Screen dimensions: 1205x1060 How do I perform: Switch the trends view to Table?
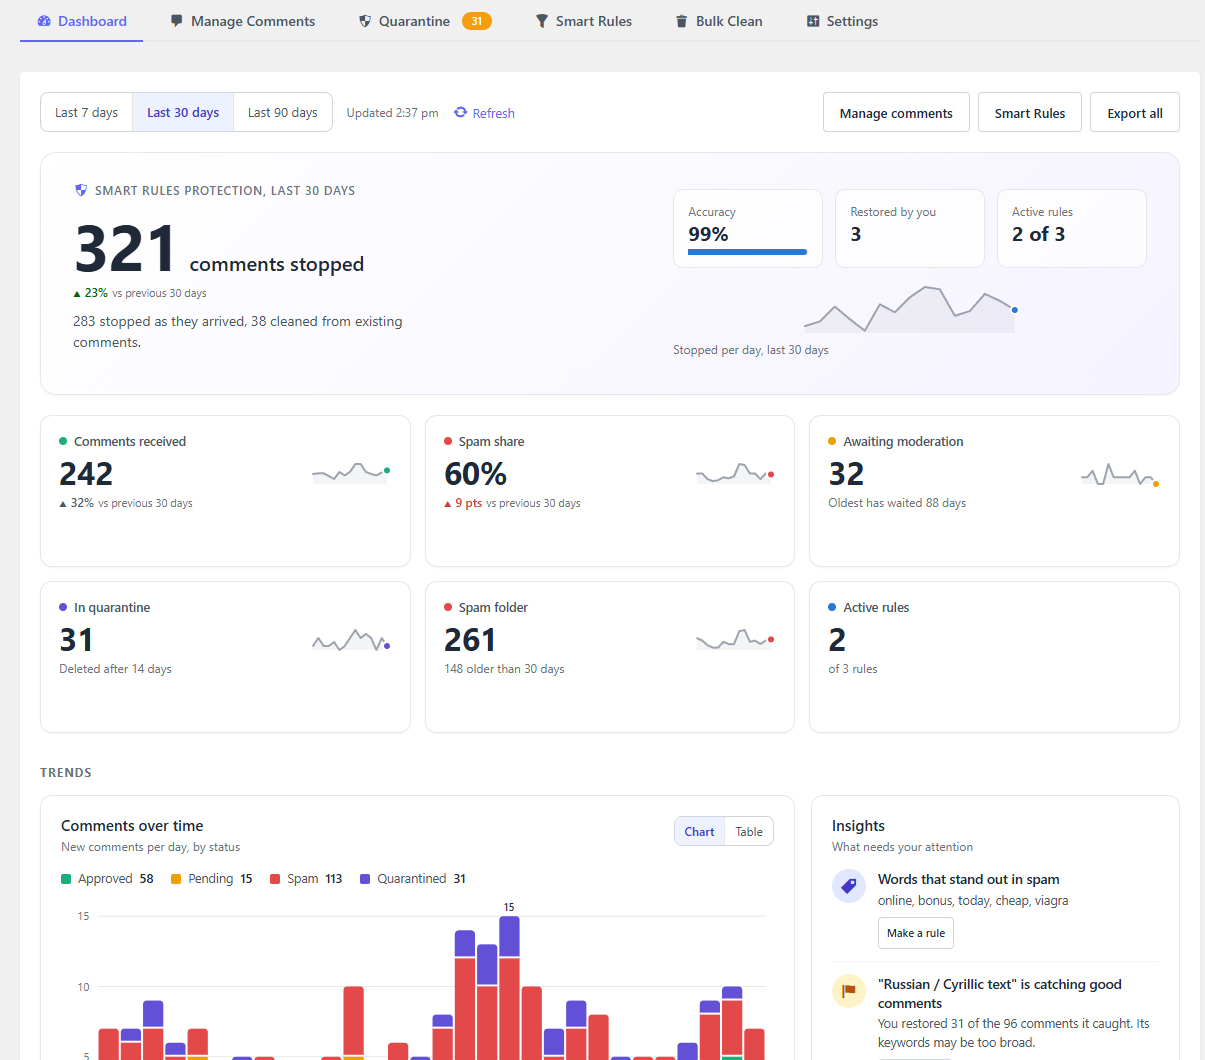coord(749,832)
